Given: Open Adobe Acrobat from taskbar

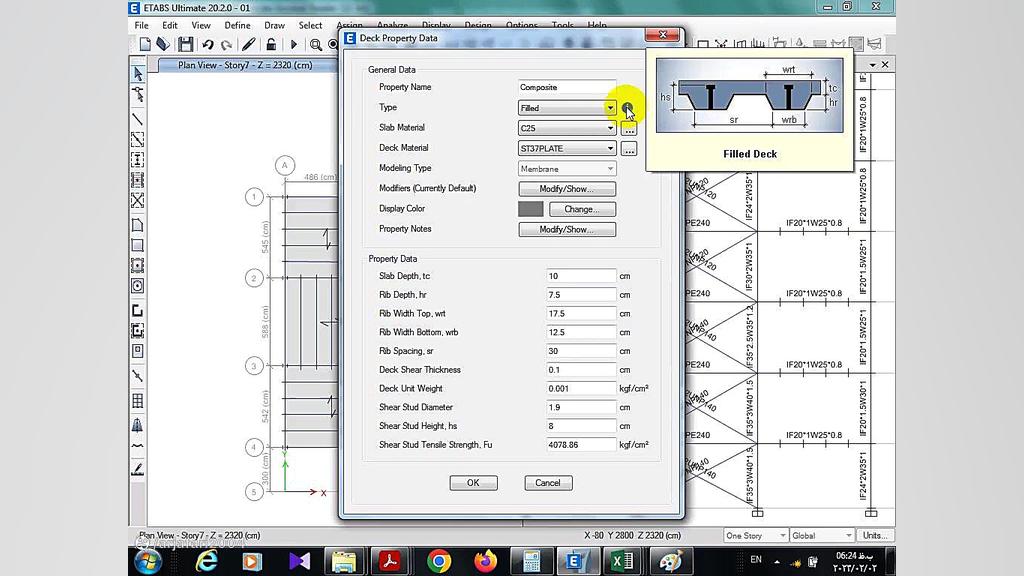Looking at the screenshot, I should (x=390, y=561).
